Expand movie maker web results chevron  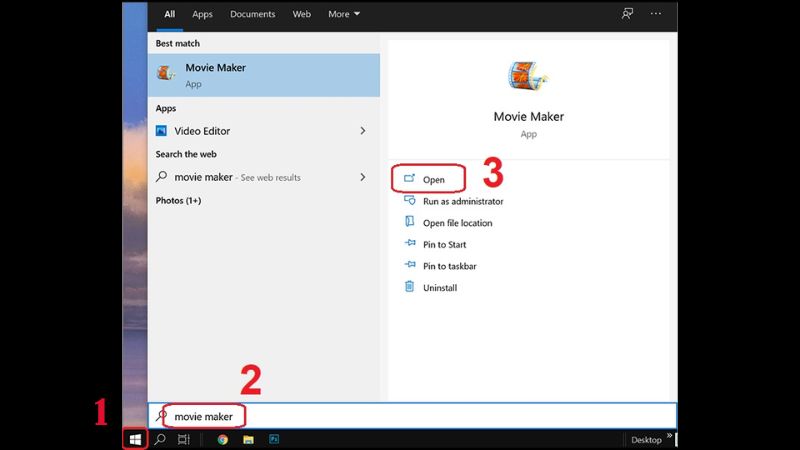363,177
